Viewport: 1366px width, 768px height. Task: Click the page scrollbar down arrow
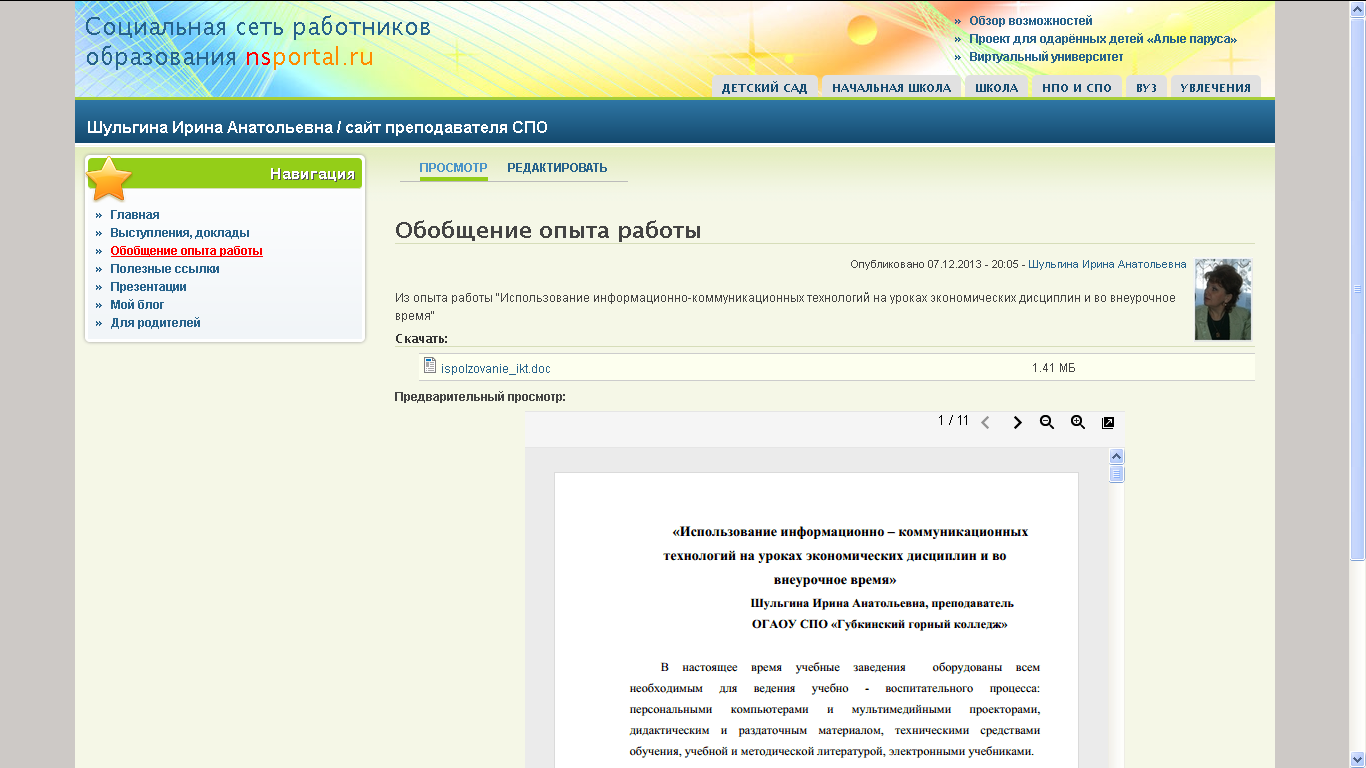pyautogui.click(x=1357, y=759)
